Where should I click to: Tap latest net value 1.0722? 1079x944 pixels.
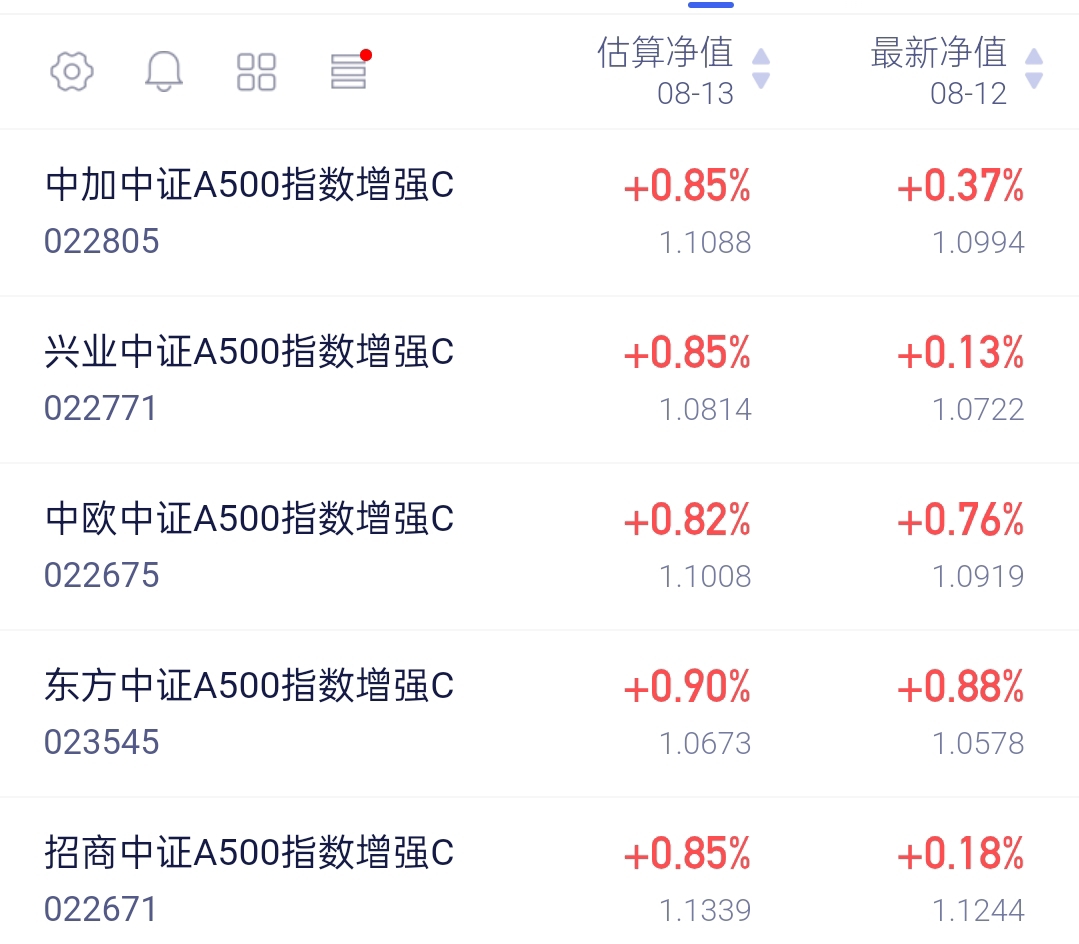pos(979,409)
